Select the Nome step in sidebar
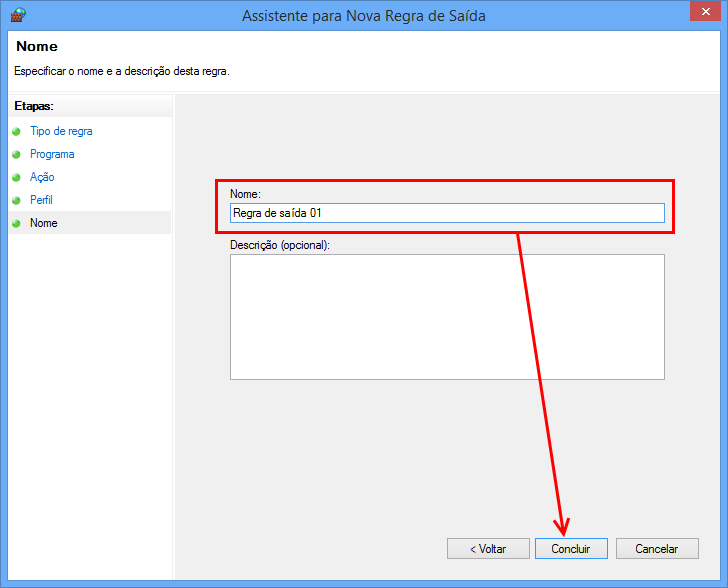The width and height of the screenshot is (728, 588). [x=44, y=223]
